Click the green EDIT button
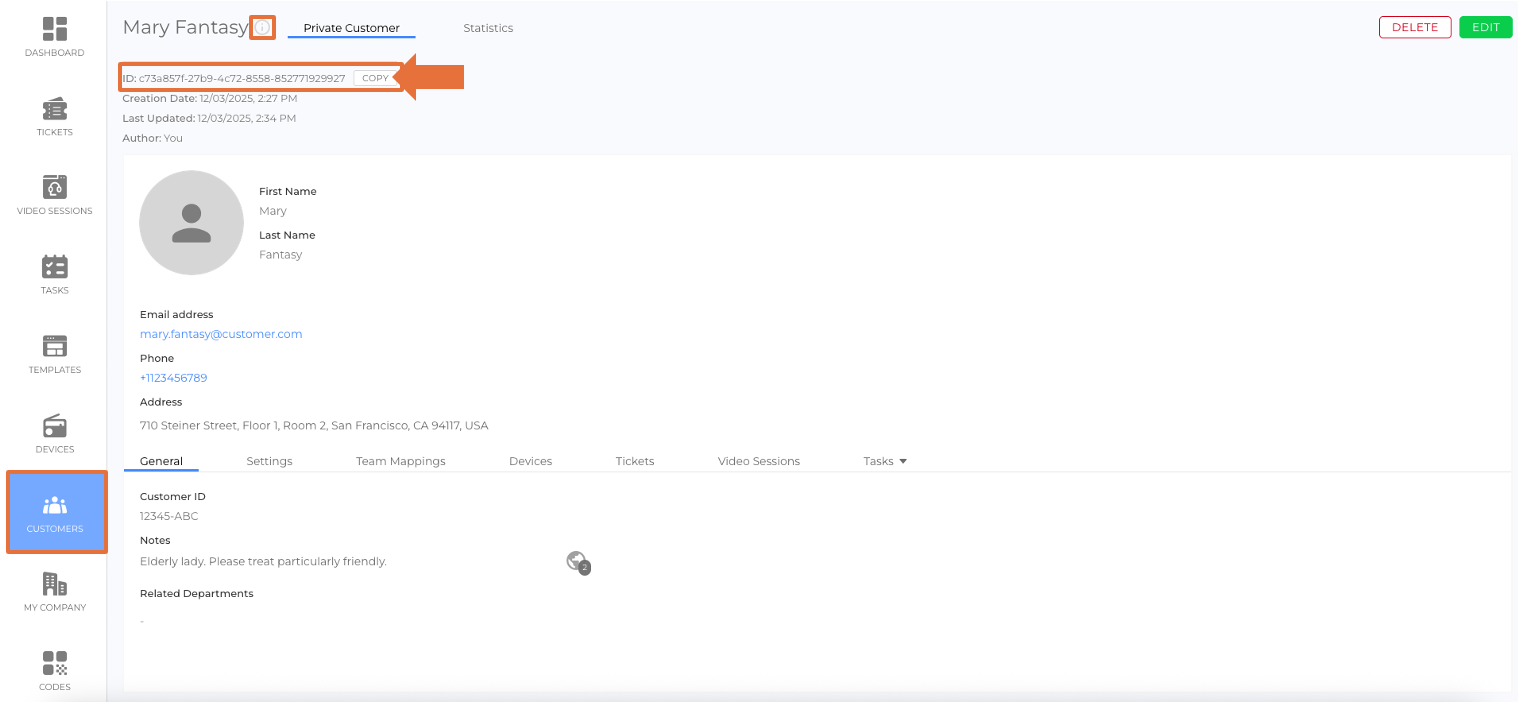Viewport: 1518px width, 702px height. pyautogui.click(x=1485, y=27)
